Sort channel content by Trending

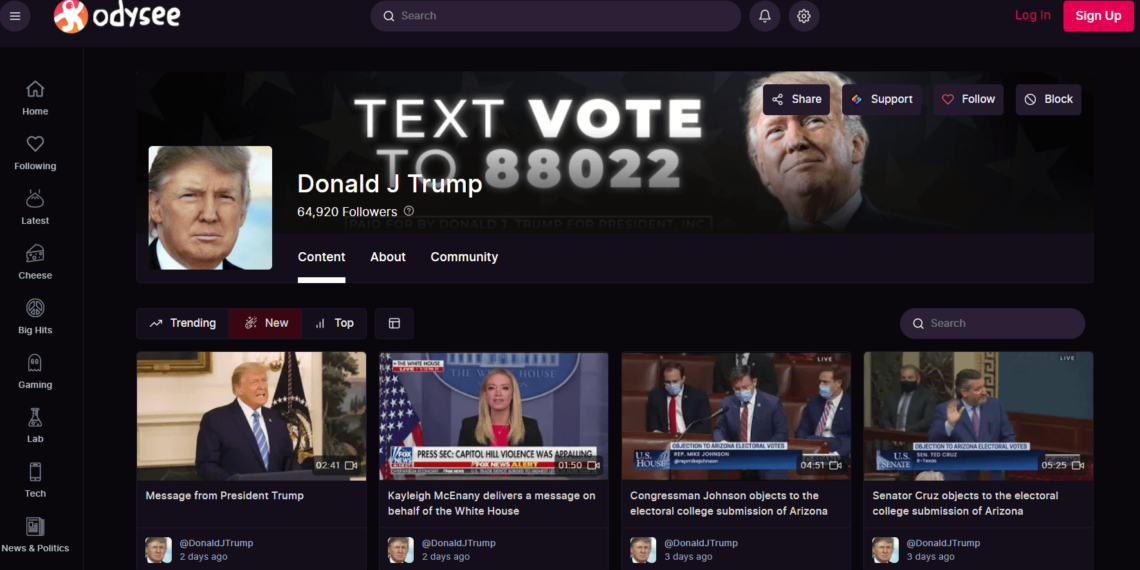pyautogui.click(x=182, y=323)
